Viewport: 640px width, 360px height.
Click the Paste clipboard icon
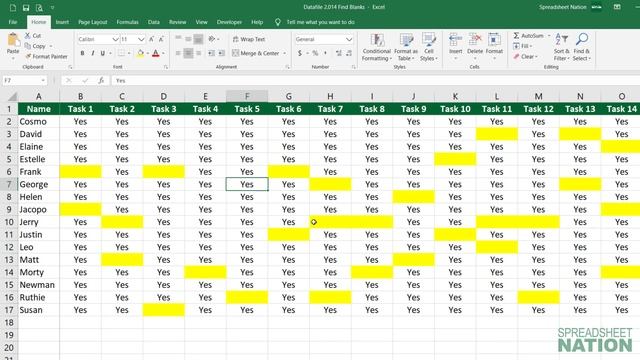pos(13,40)
